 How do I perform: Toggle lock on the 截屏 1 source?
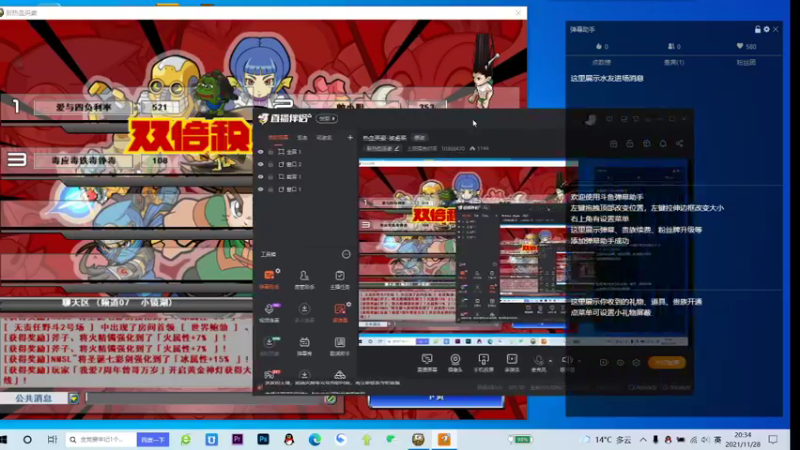click(x=271, y=177)
